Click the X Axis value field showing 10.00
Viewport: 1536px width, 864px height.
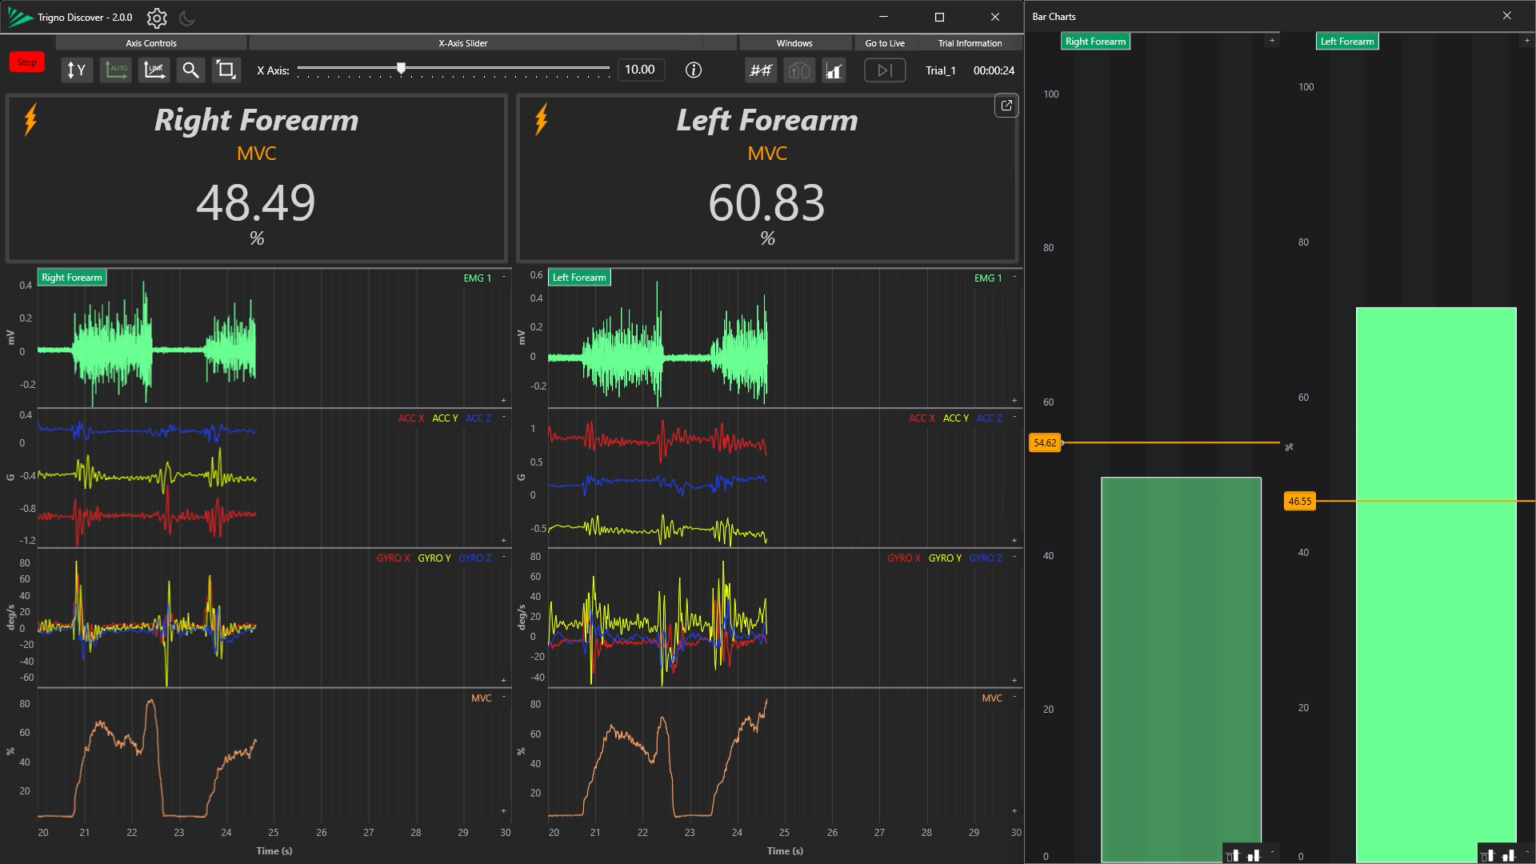point(640,70)
